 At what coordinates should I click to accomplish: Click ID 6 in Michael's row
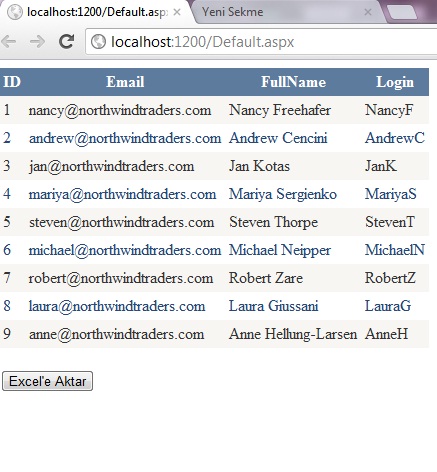click(x=7, y=250)
